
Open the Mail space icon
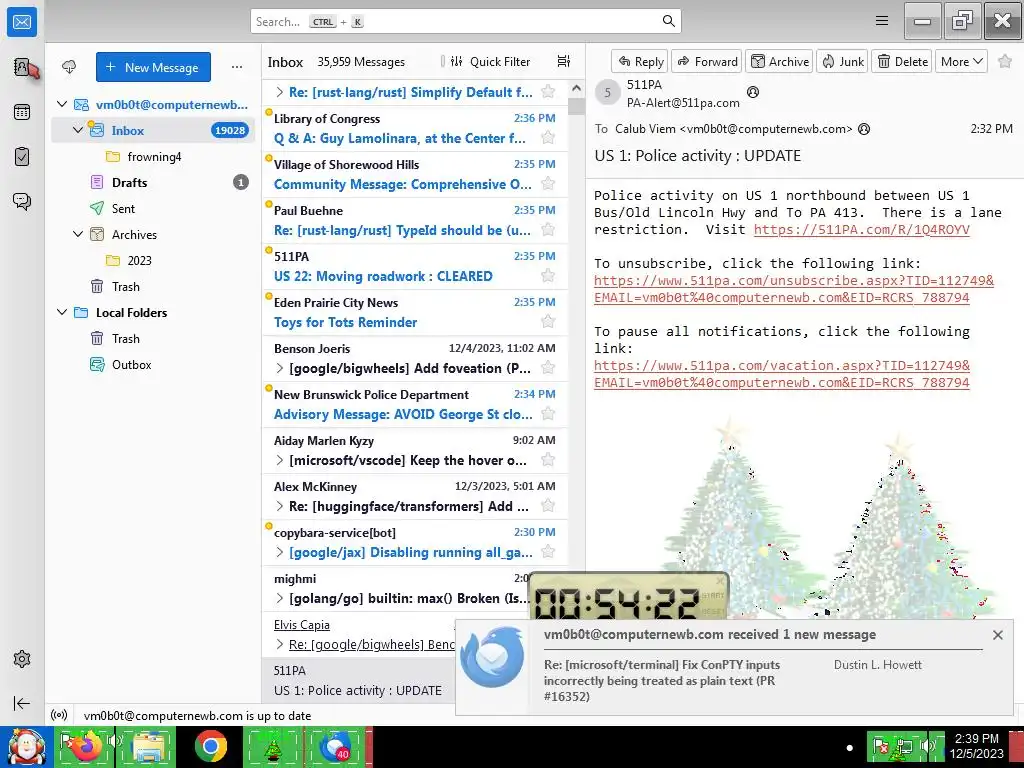(x=22, y=22)
